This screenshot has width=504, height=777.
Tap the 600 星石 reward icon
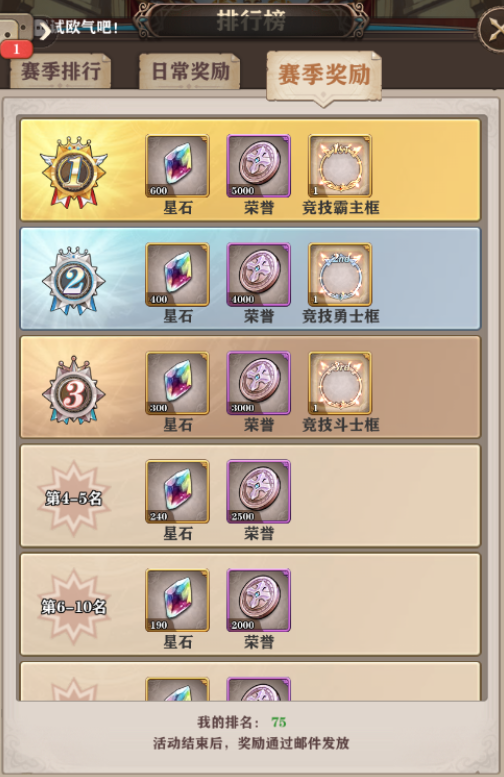[x=177, y=166]
